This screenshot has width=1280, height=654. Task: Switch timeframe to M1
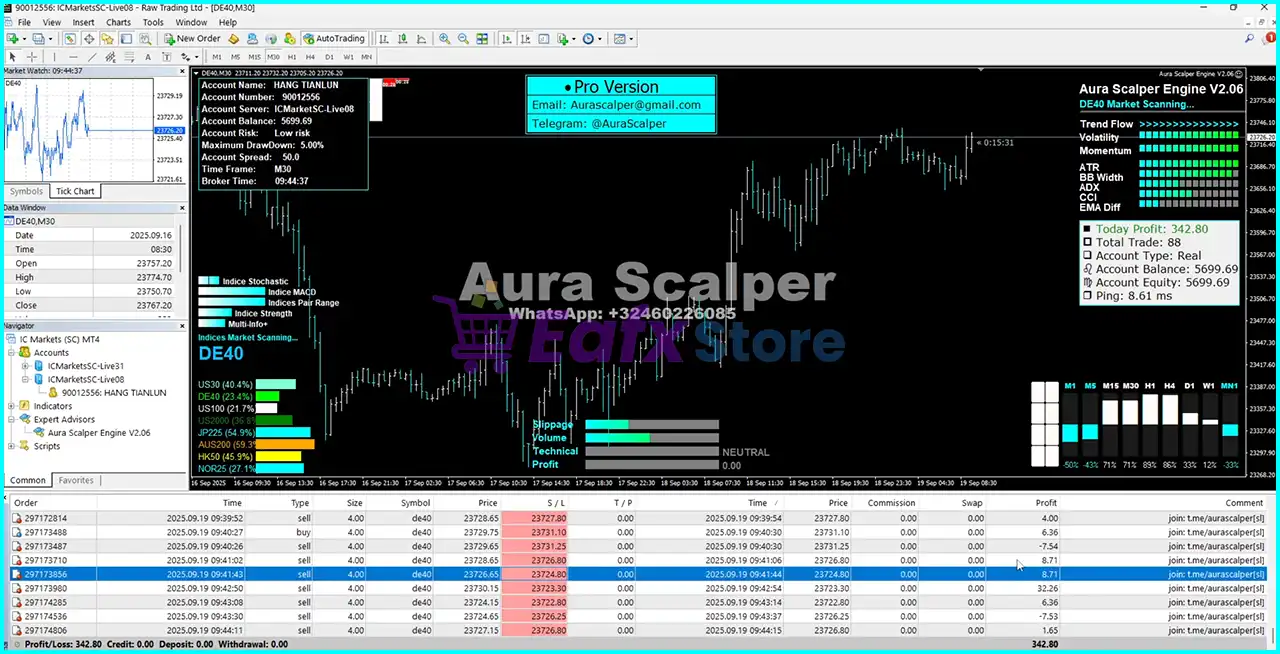tap(217, 57)
